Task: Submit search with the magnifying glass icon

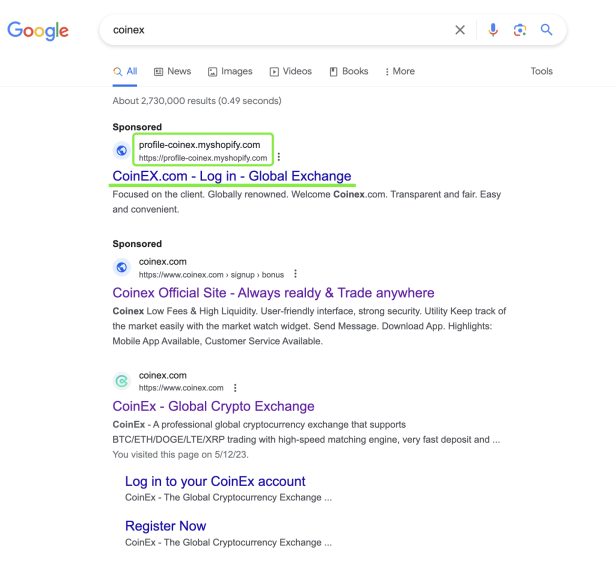Action: [546, 30]
